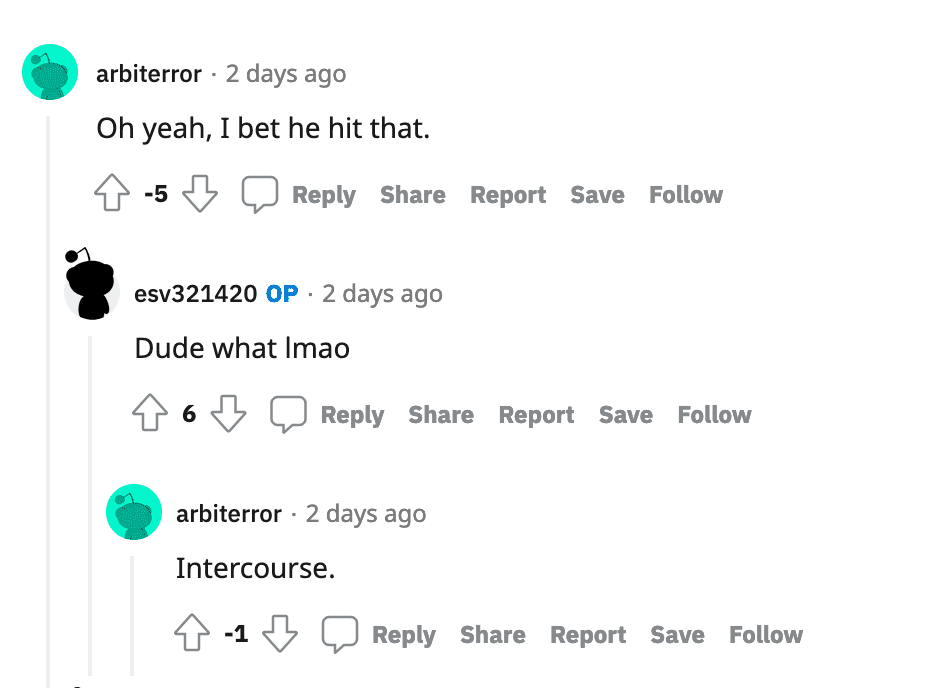
Task: Follow the "Intercourse." comment
Action: coord(765,635)
